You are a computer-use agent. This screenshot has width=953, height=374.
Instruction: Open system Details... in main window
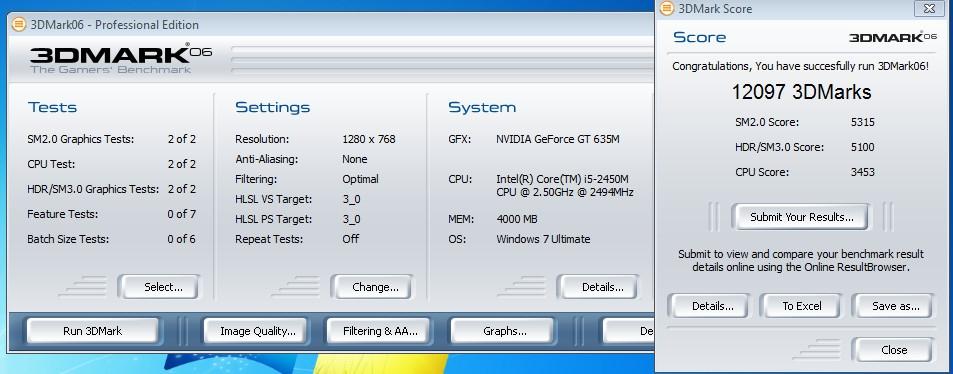(x=598, y=287)
